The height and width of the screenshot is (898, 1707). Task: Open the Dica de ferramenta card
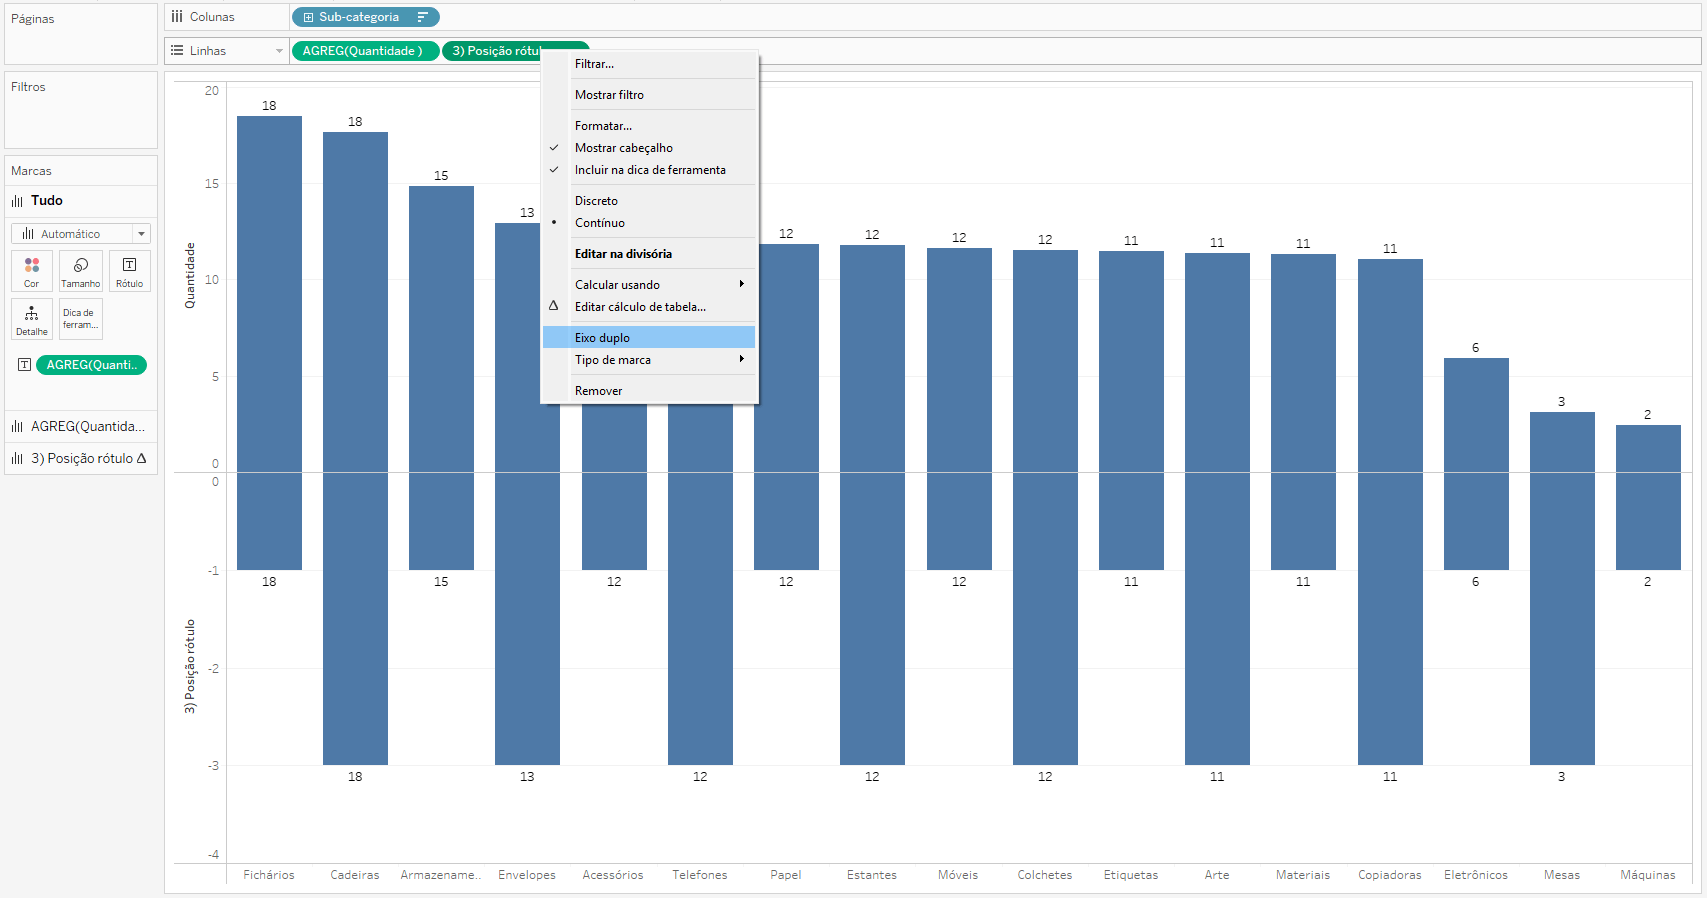tap(80, 319)
